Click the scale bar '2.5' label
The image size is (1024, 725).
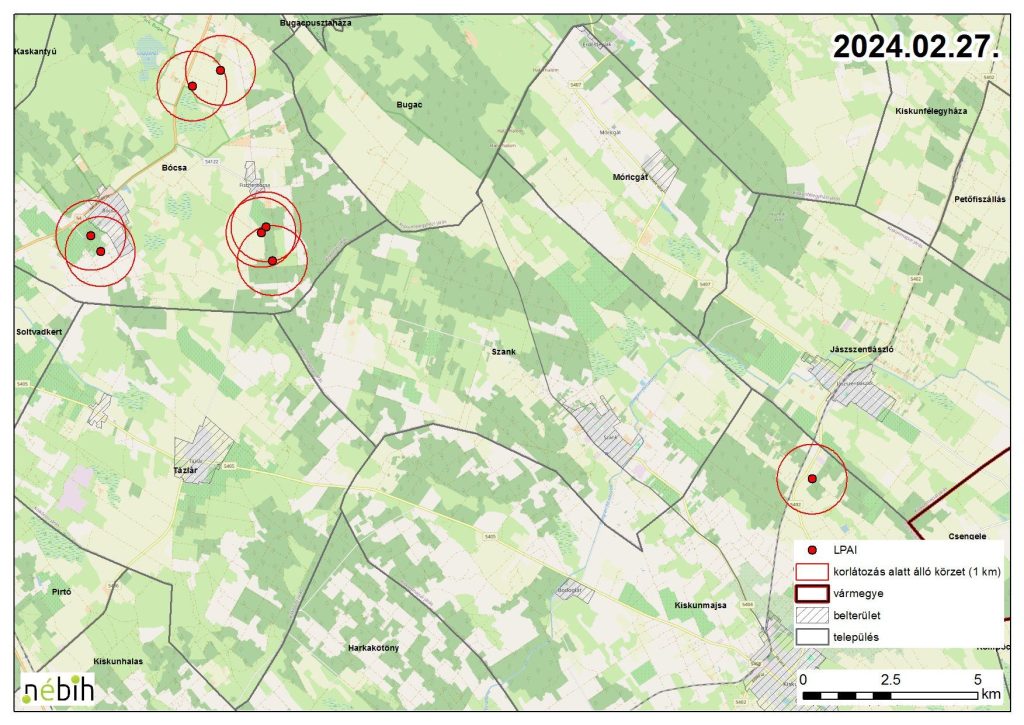(x=891, y=679)
